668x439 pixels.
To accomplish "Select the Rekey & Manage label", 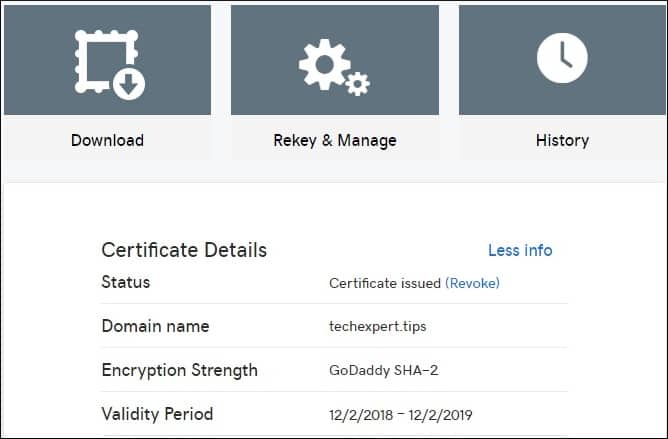I will coord(335,141).
